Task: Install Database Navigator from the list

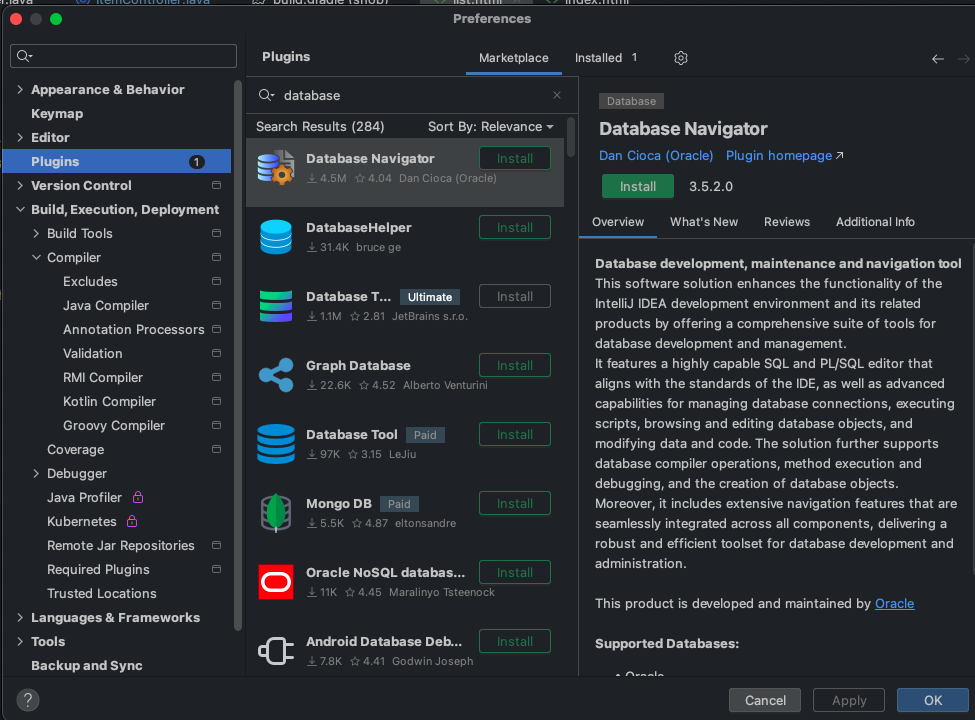Action: (x=515, y=159)
